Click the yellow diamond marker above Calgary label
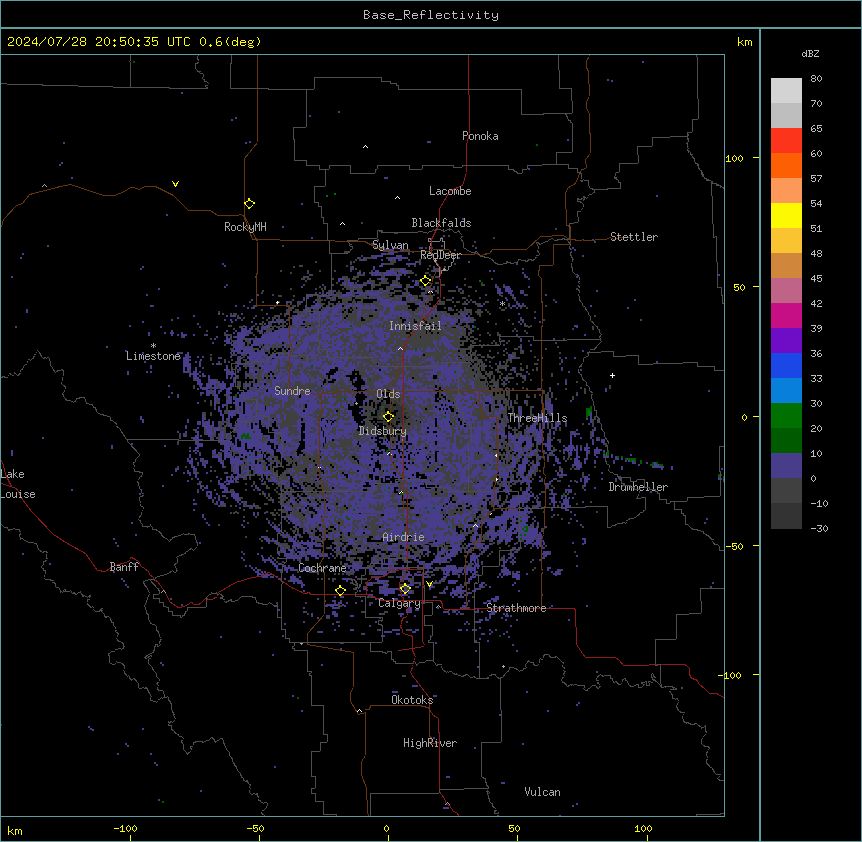Viewport: 862px width, 842px height. 405,589
